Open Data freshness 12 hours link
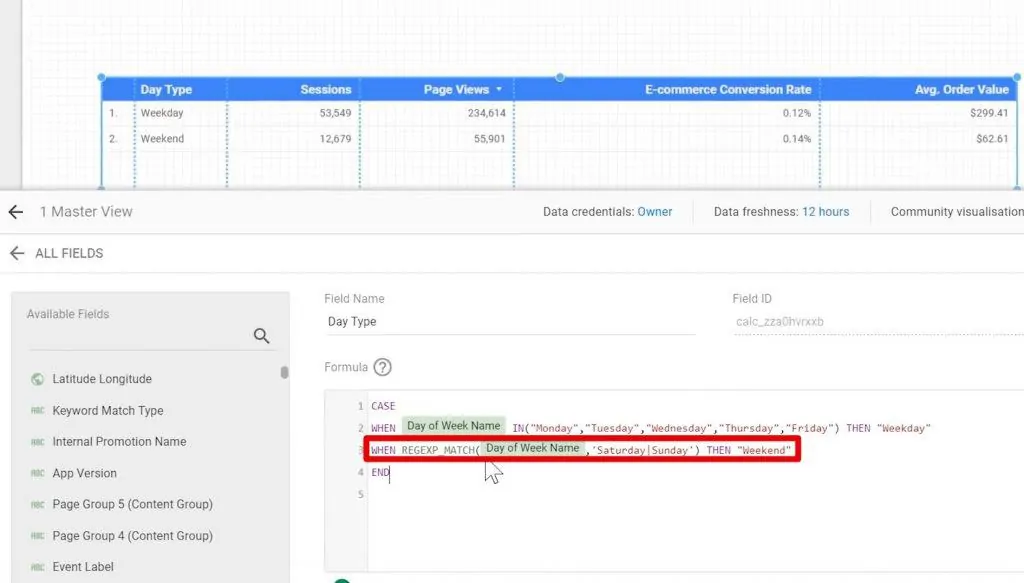This screenshot has height=583, width=1024. point(825,212)
